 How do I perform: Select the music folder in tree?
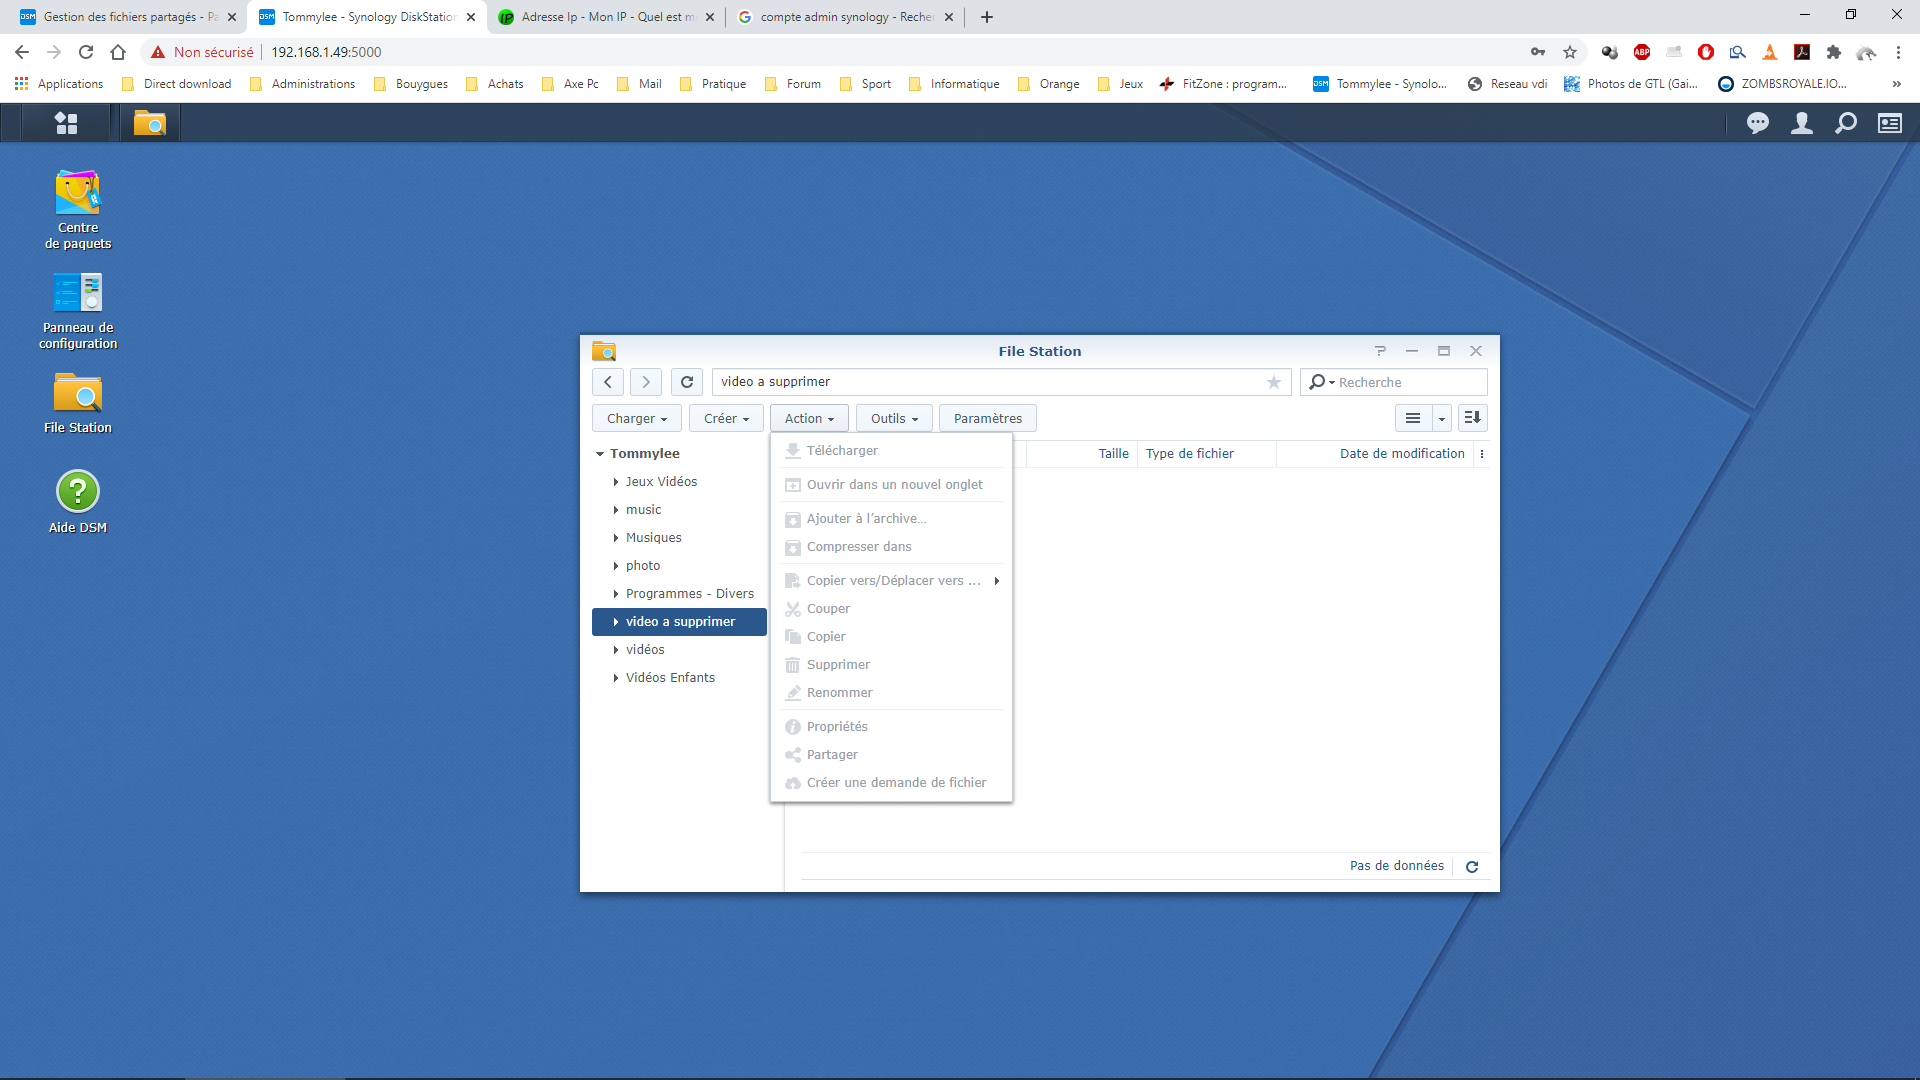coord(680,510)
